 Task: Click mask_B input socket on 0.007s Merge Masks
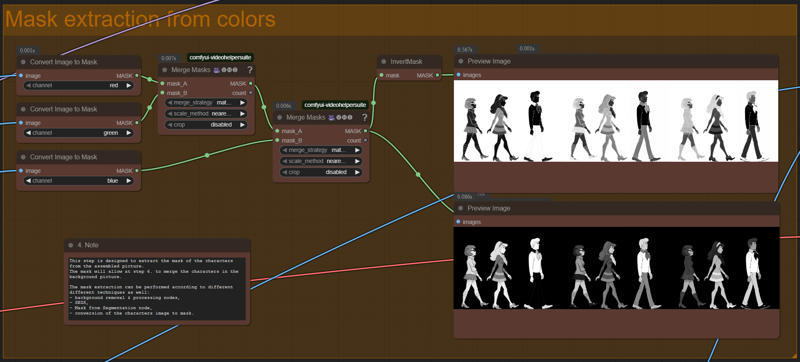coord(162,93)
